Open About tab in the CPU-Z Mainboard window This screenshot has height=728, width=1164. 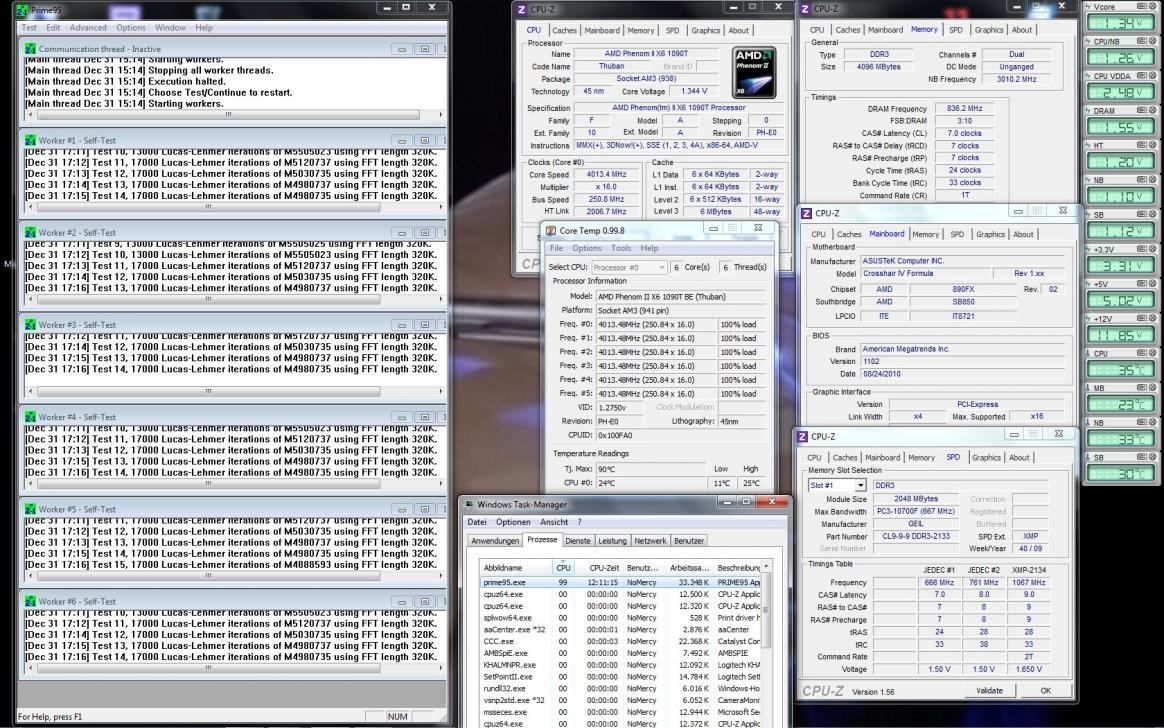(1023, 234)
